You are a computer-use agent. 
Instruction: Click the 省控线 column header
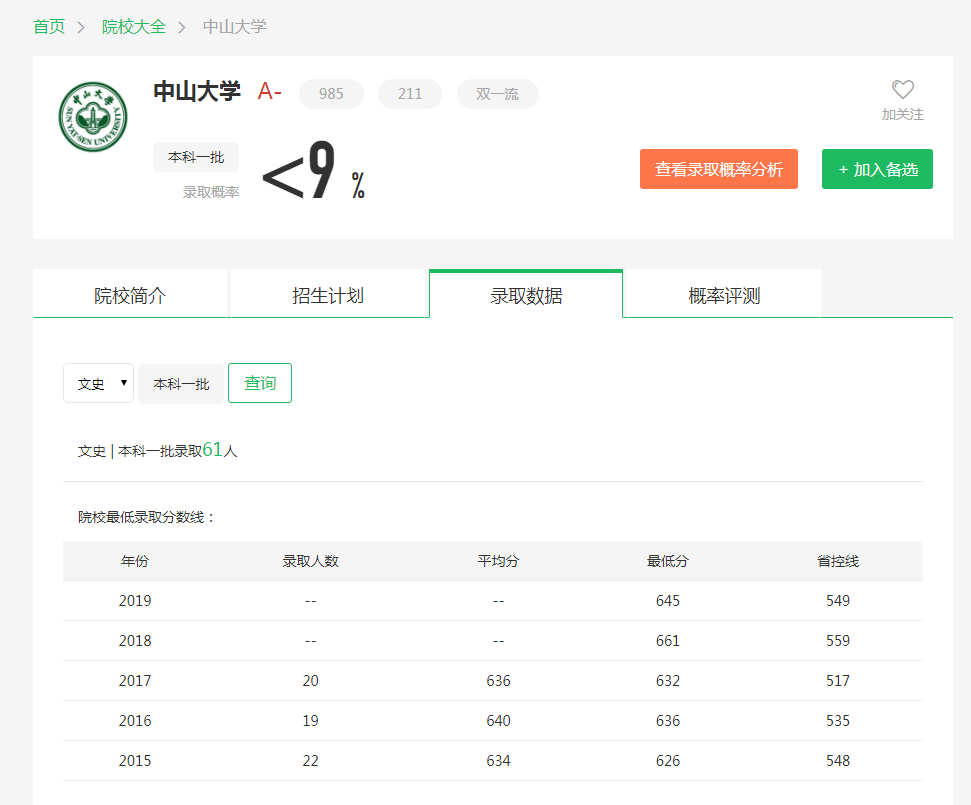point(838,561)
